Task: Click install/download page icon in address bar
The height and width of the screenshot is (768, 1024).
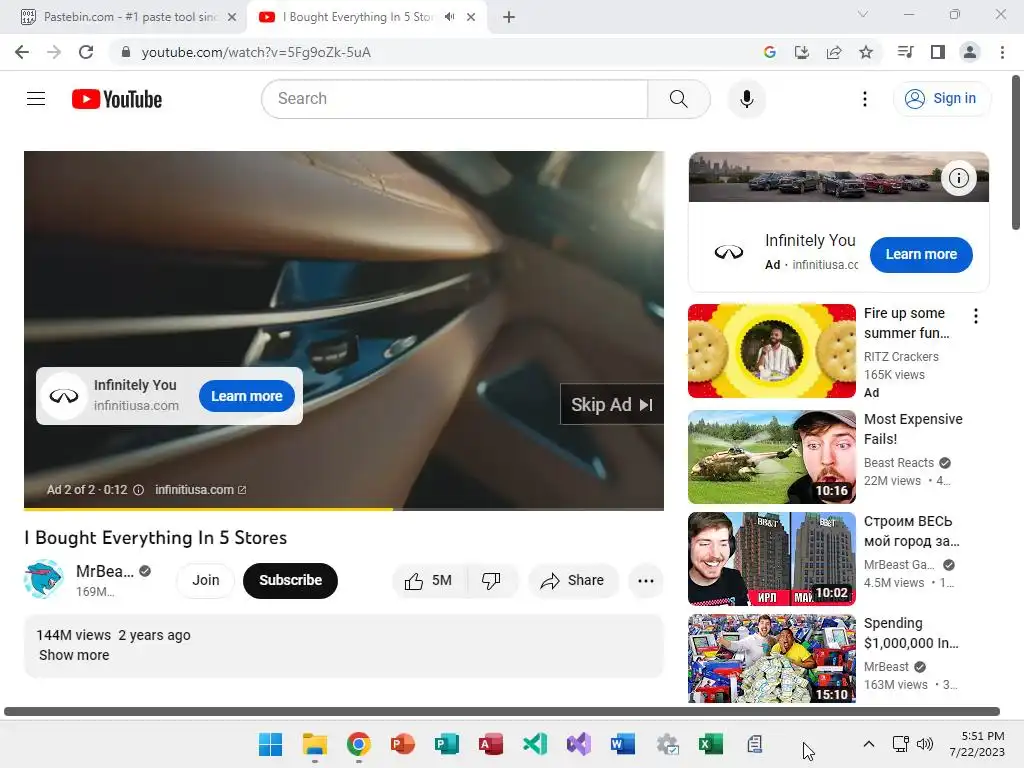Action: pos(801,52)
